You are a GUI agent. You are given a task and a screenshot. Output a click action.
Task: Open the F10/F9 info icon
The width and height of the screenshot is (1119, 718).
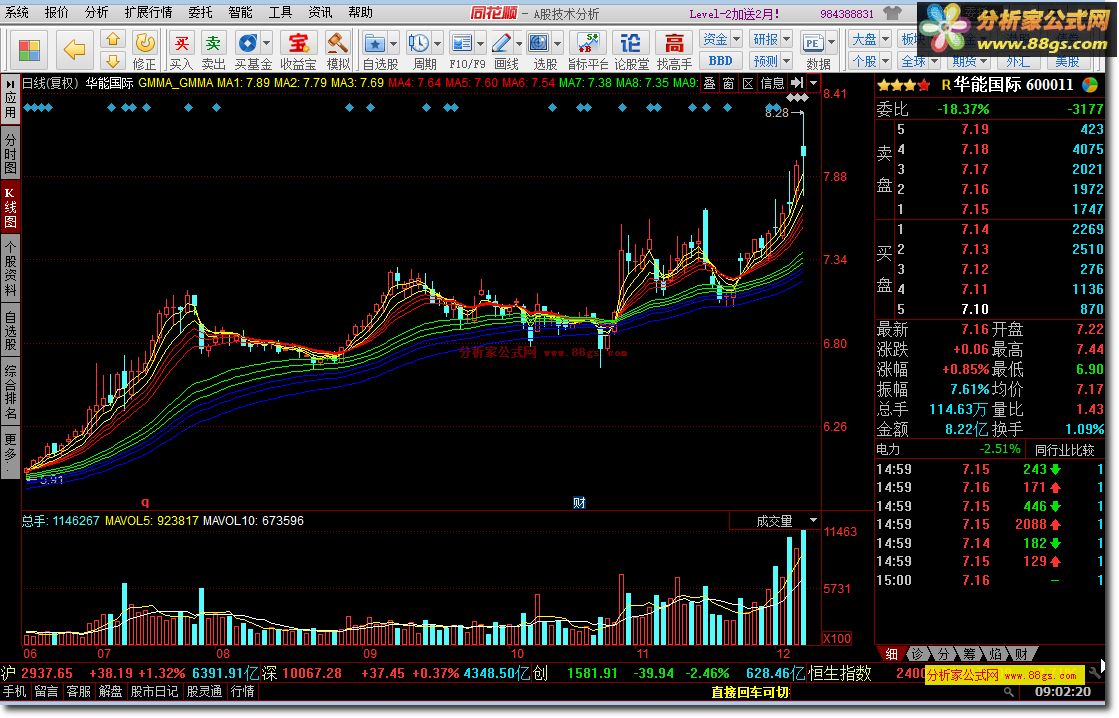point(462,44)
